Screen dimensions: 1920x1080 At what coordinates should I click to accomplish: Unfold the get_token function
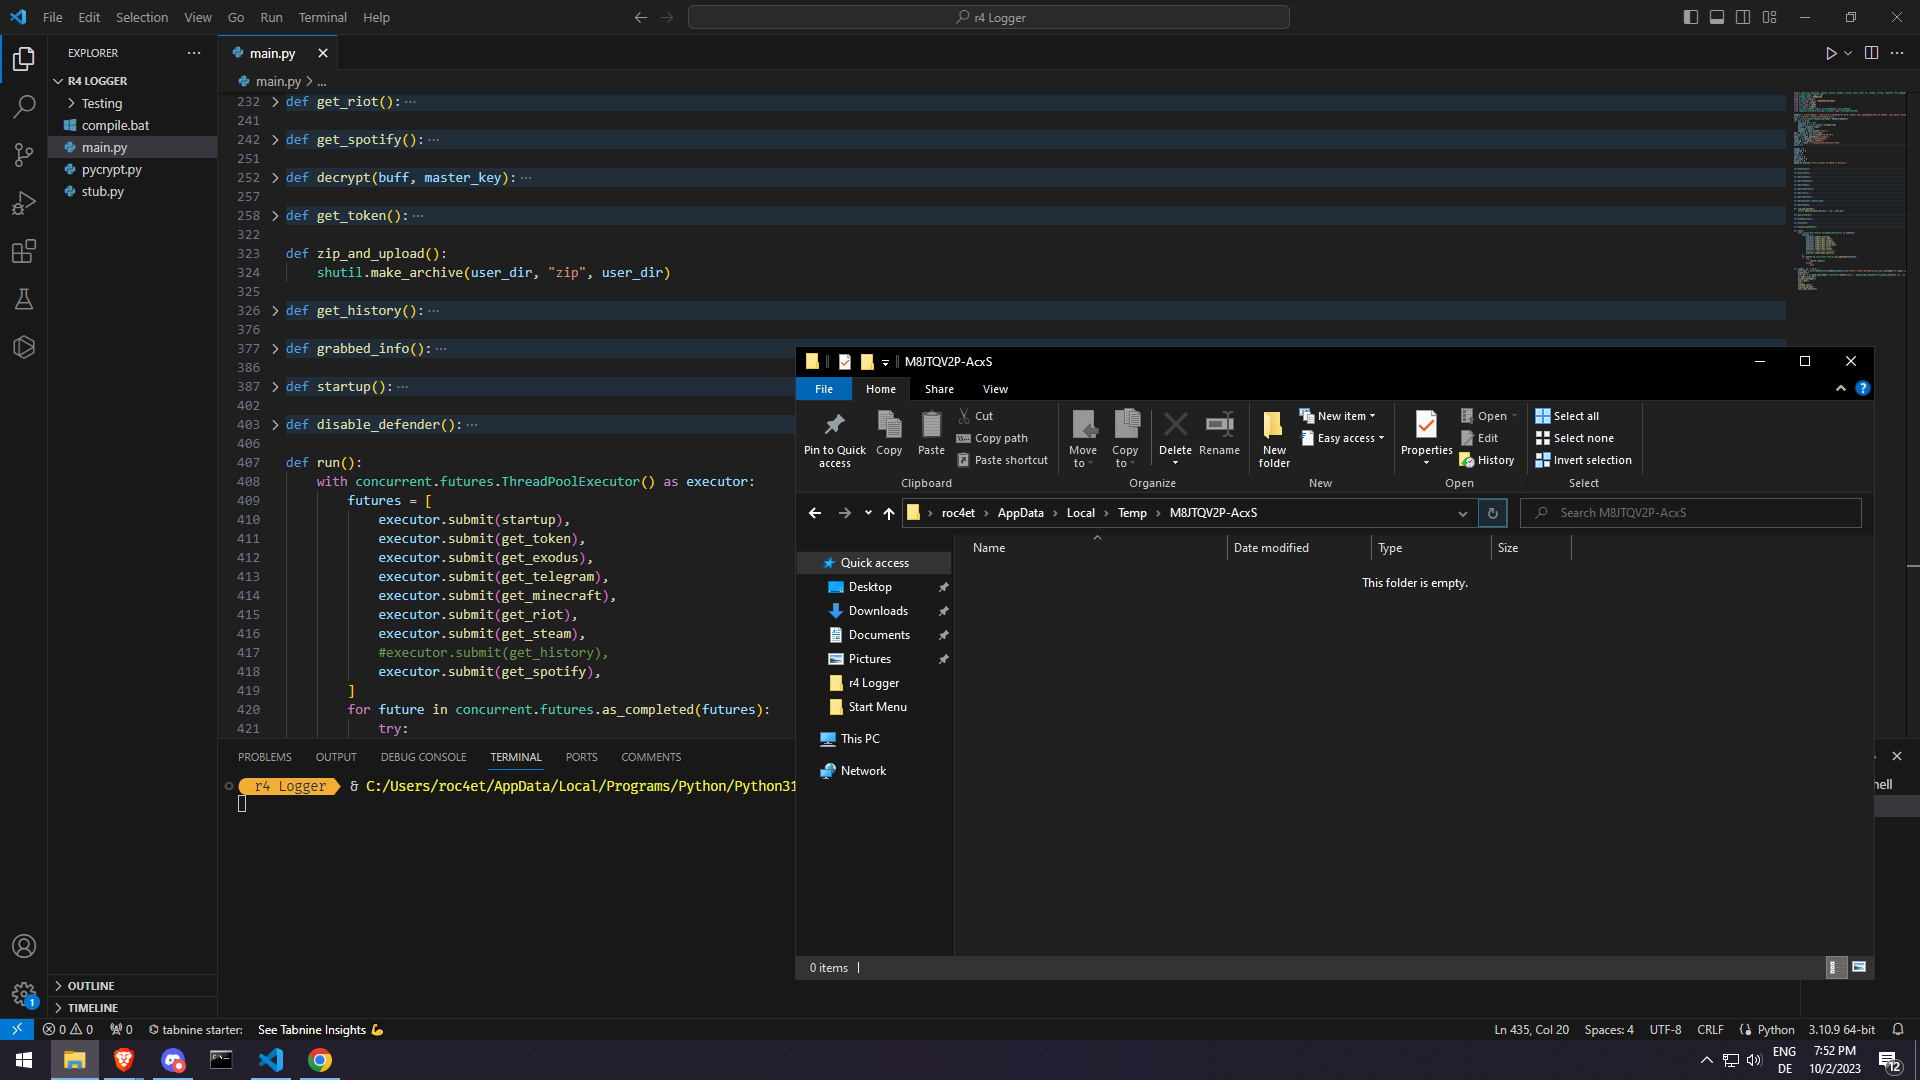pyautogui.click(x=275, y=216)
